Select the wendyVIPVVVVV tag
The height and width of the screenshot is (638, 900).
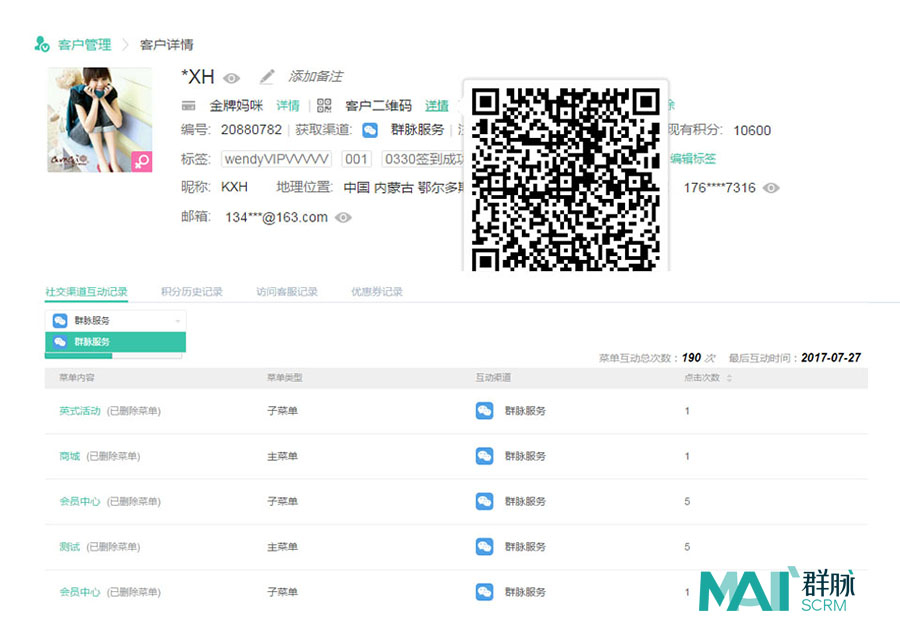point(277,159)
